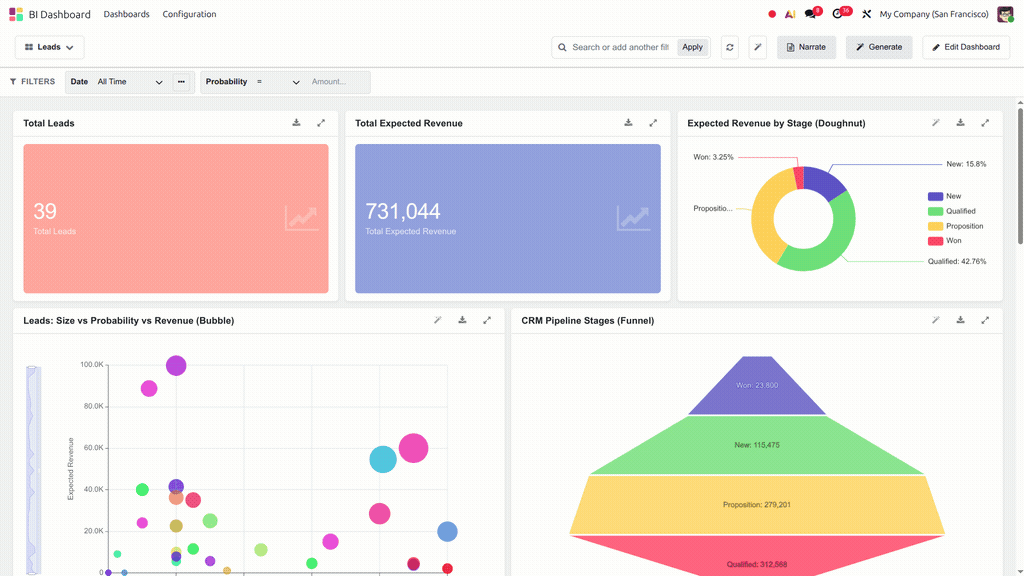This screenshot has height=576, width=1024.
Task: Click the 'Qualified: 42.76%' doughnut label
Action: pyautogui.click(x=957, y=261)
